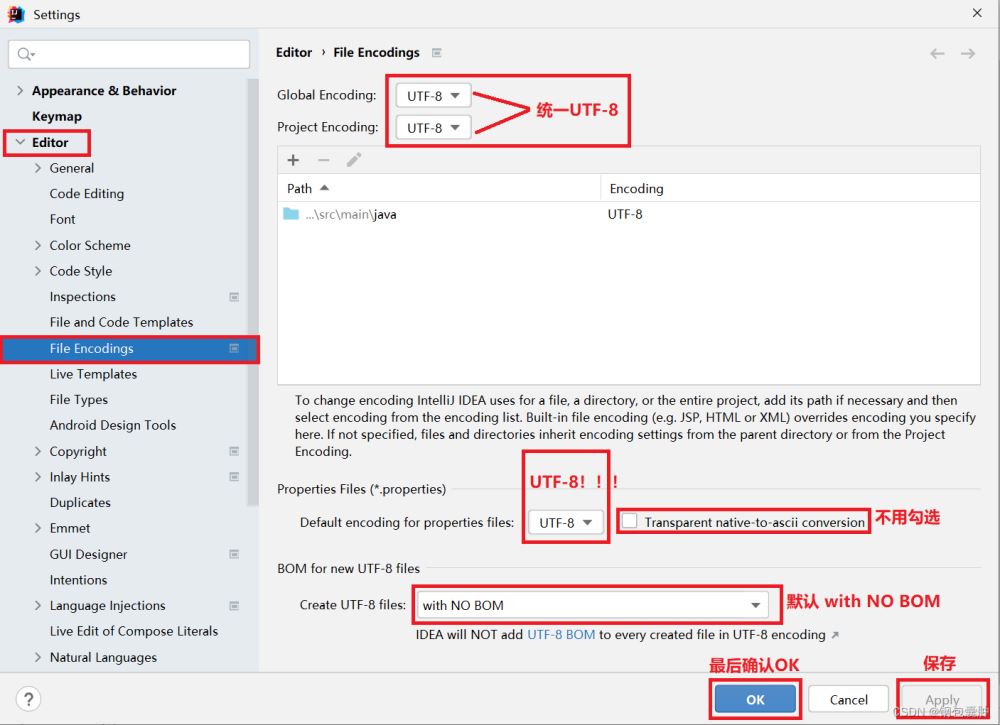Screen dimensions: 1000x725
Task: Select the Keymap settings item
Action: click(57, 117)
